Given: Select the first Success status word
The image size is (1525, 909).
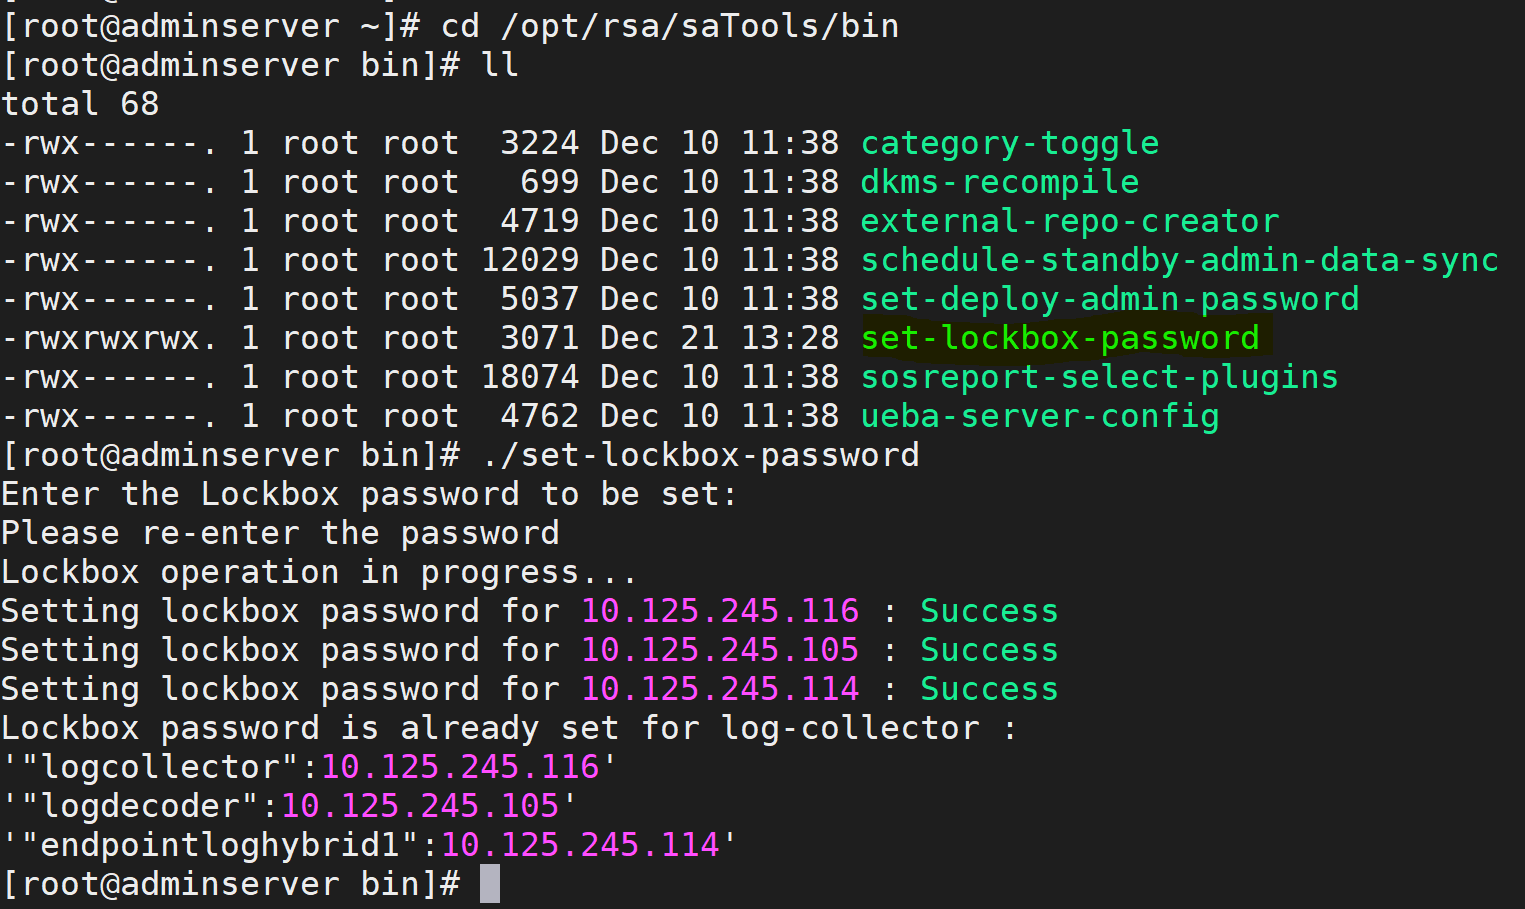Looking at the screenshot, I should pos(988,610).
